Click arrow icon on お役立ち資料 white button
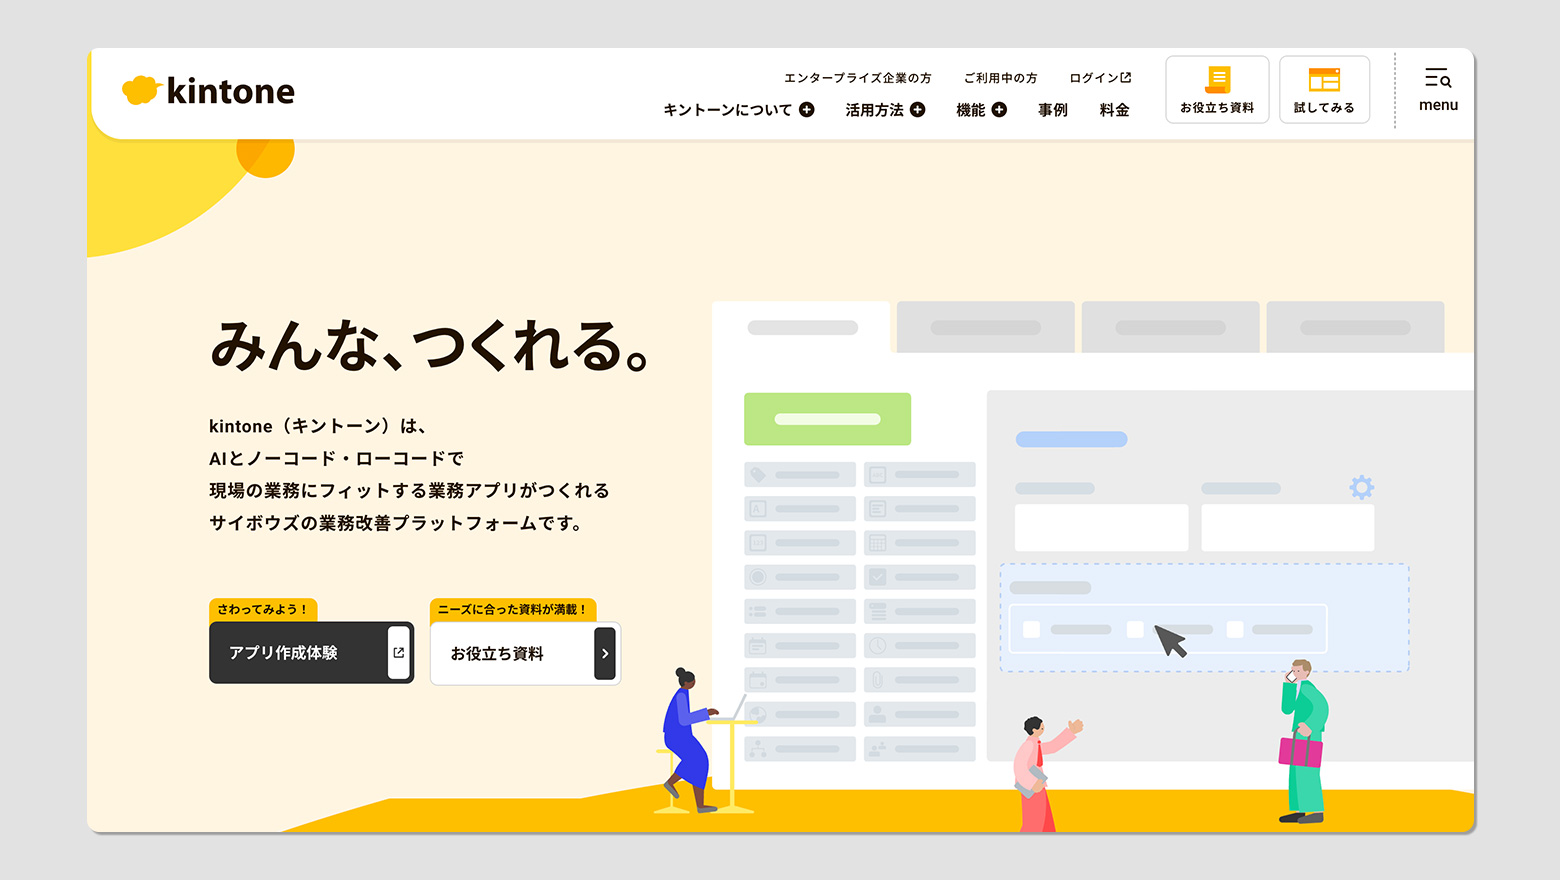 click(605, 654)
